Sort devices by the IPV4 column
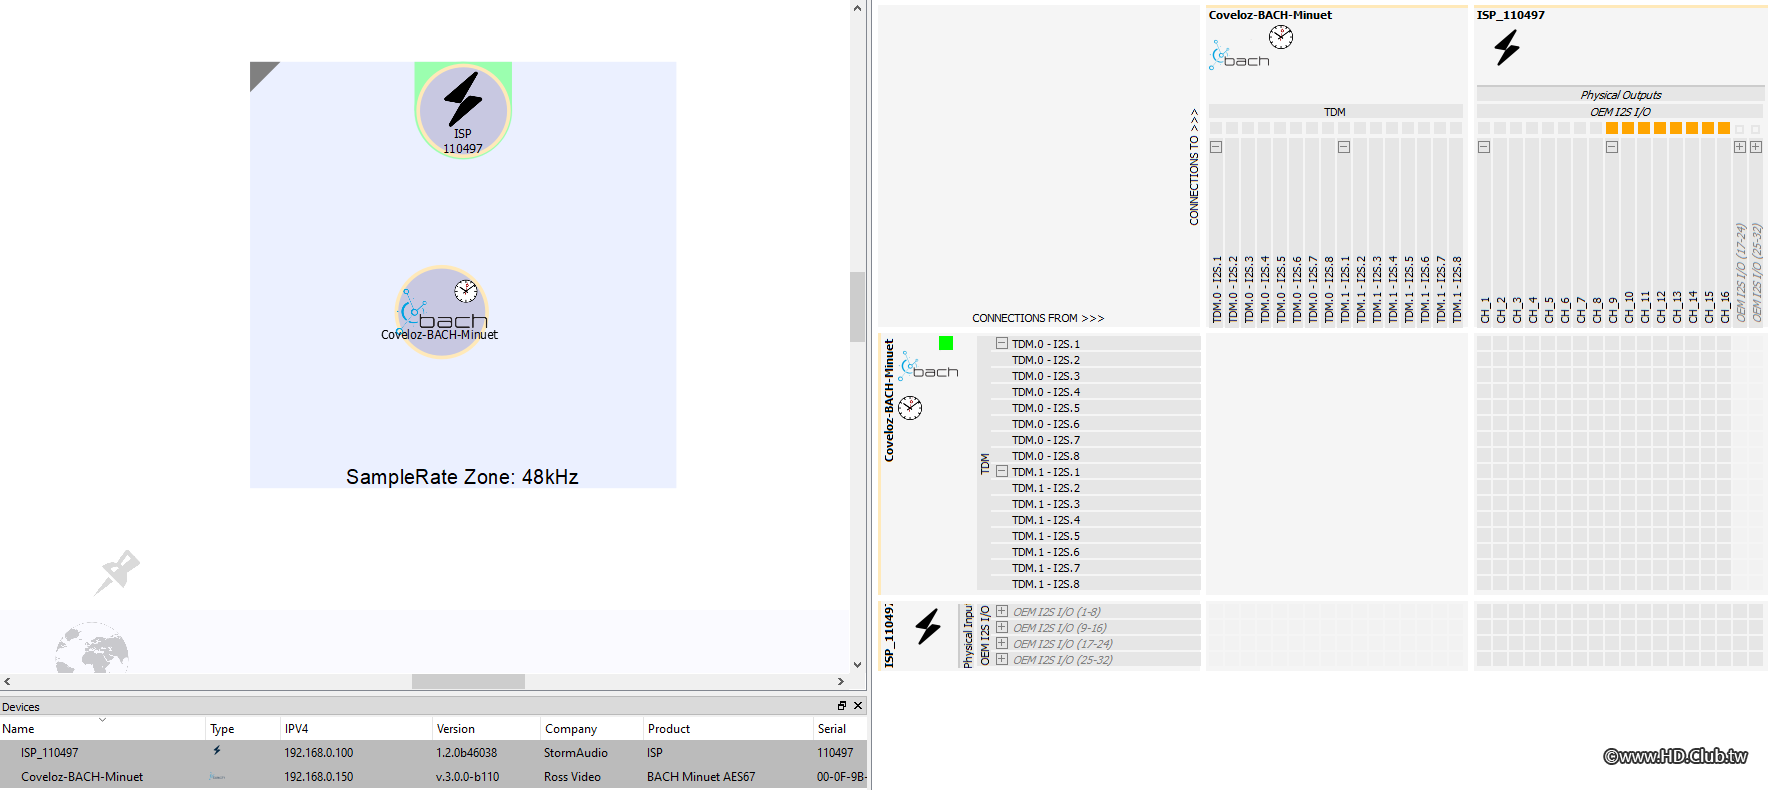This screenshot has height=790, width=1770. (x=356, y=729)
